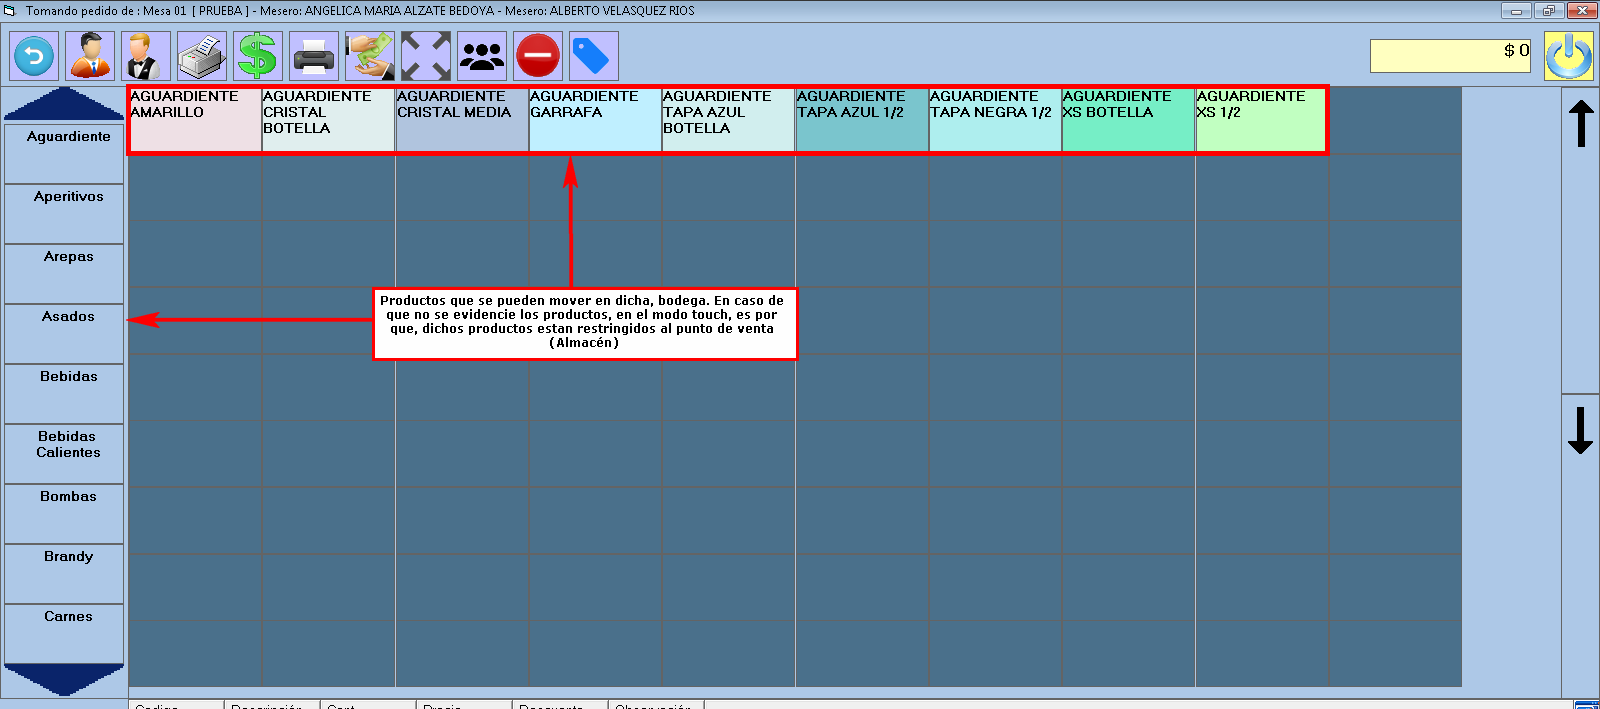Click the red minus circle icon
Screen dimensions: 1600x709
click(x=538, y=56)
